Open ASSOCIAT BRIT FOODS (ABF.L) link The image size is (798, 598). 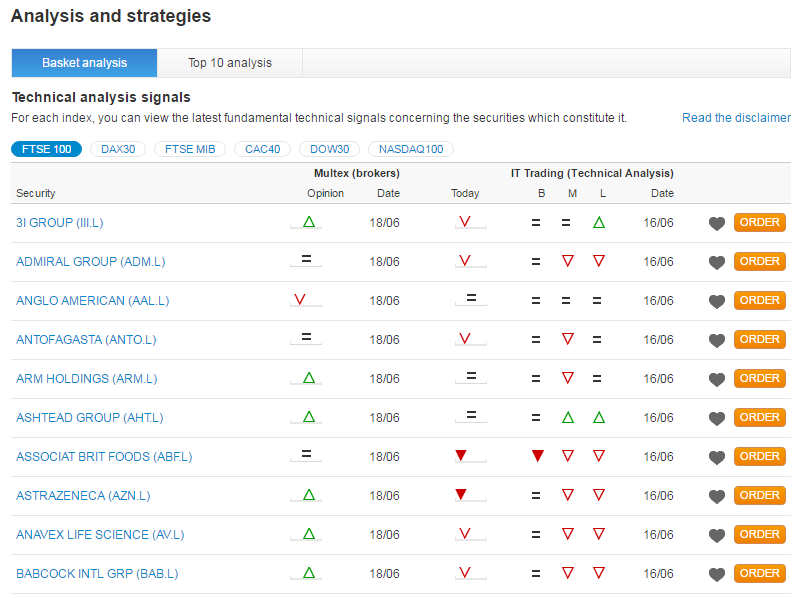[104, 457]
